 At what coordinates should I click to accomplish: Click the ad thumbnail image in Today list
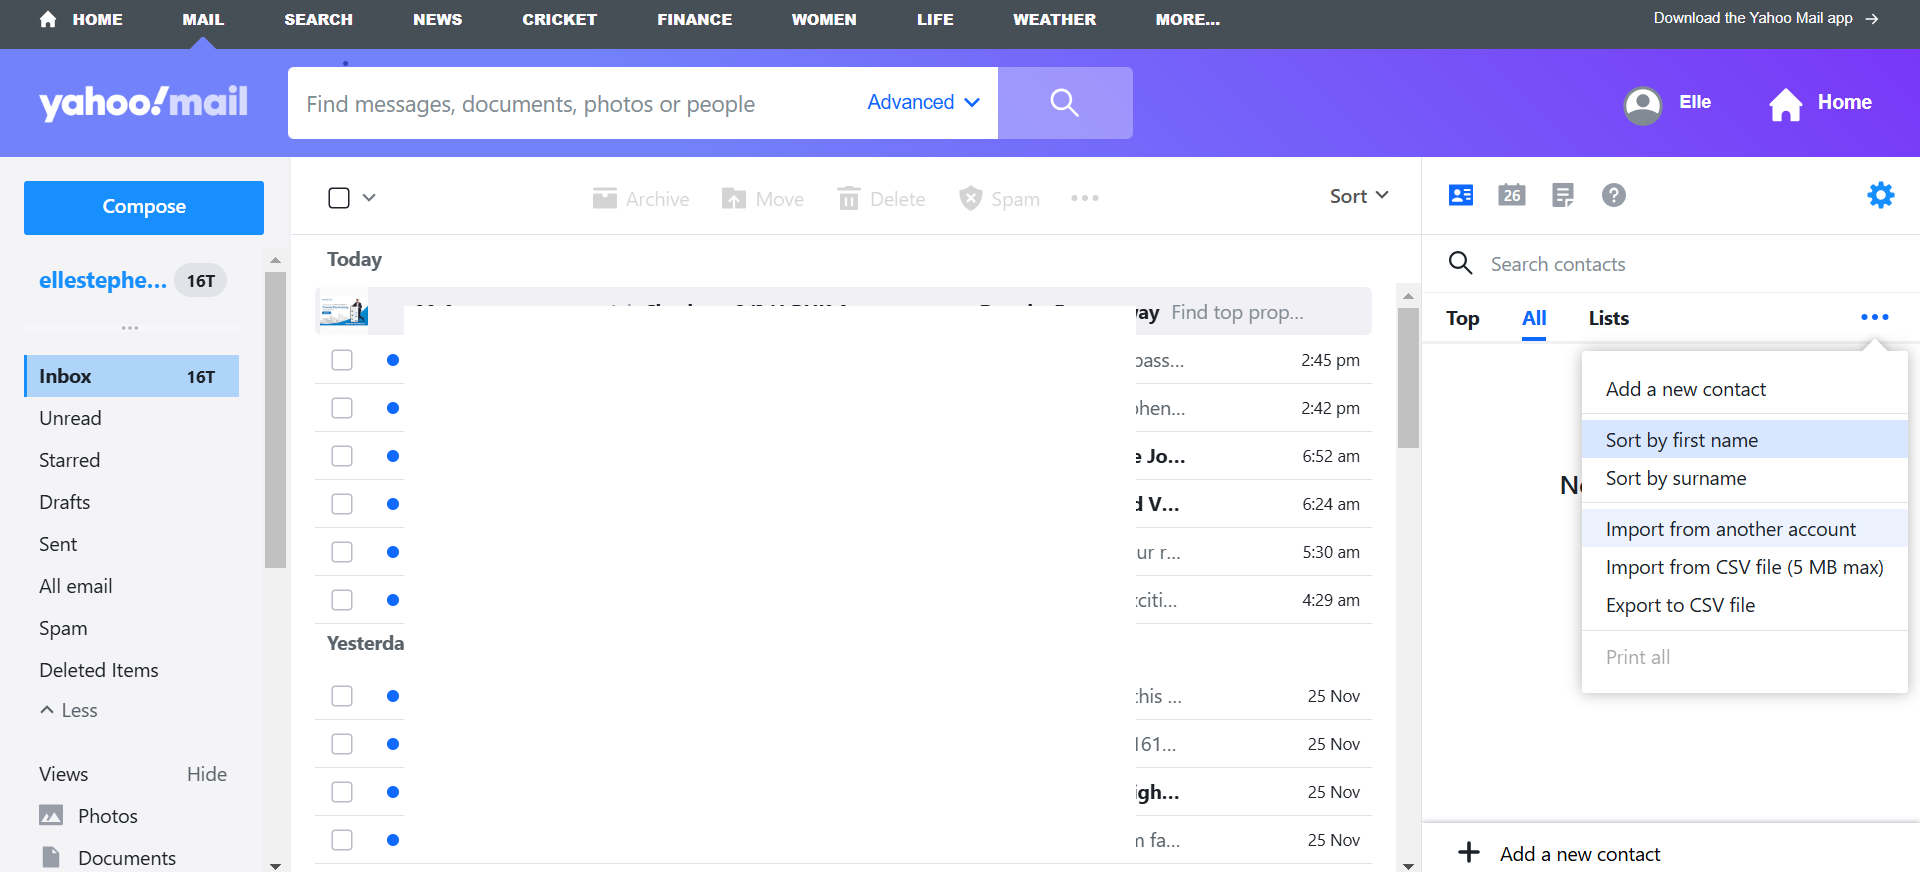(x=344, y=311)
